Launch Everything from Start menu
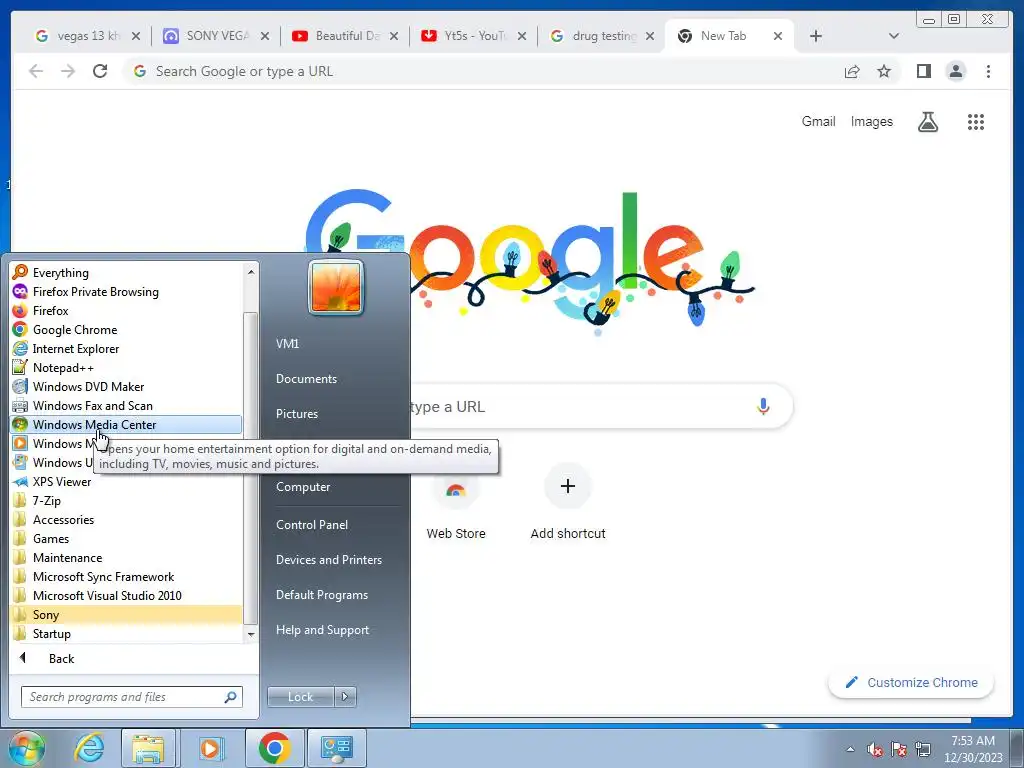The image size is (1024, 768). [x=126, y=272]
